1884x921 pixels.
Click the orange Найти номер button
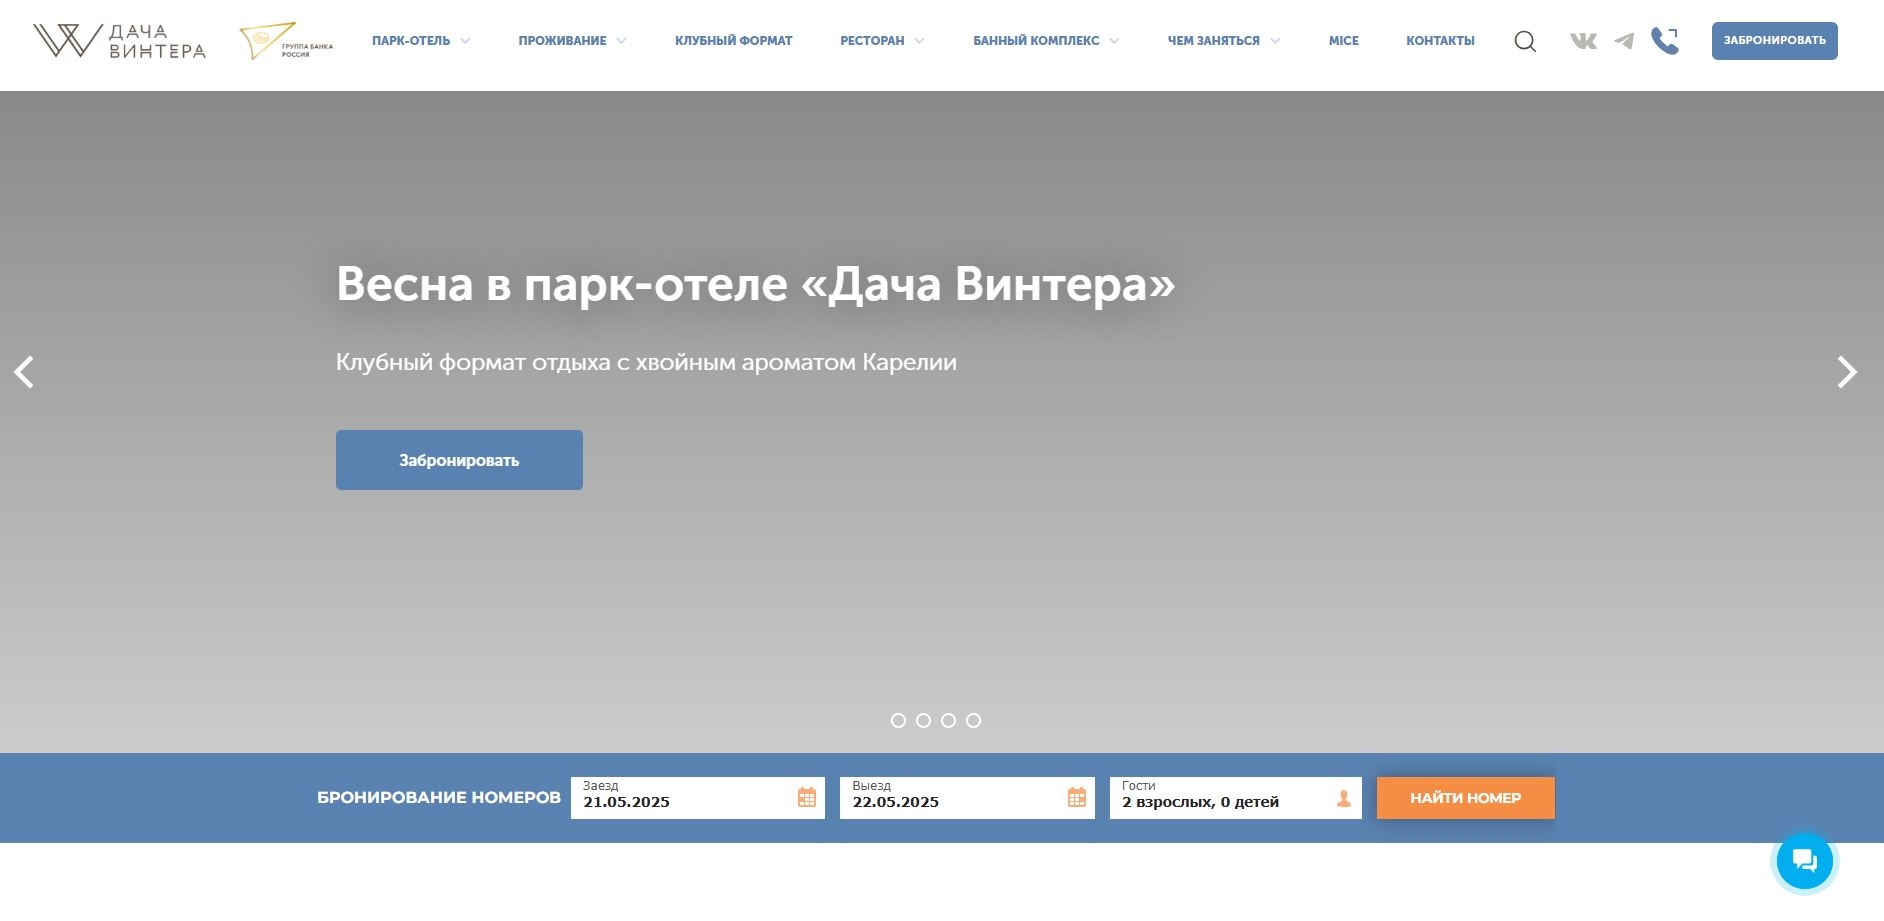click(x=1465, y=798)
